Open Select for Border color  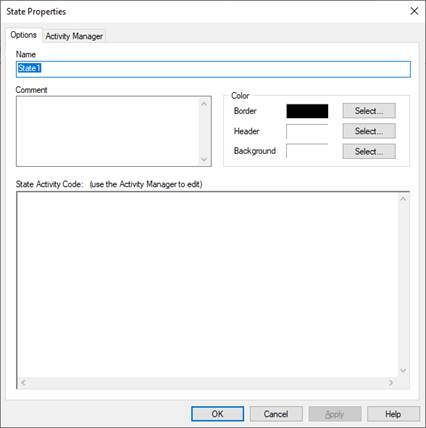point(369,111)
